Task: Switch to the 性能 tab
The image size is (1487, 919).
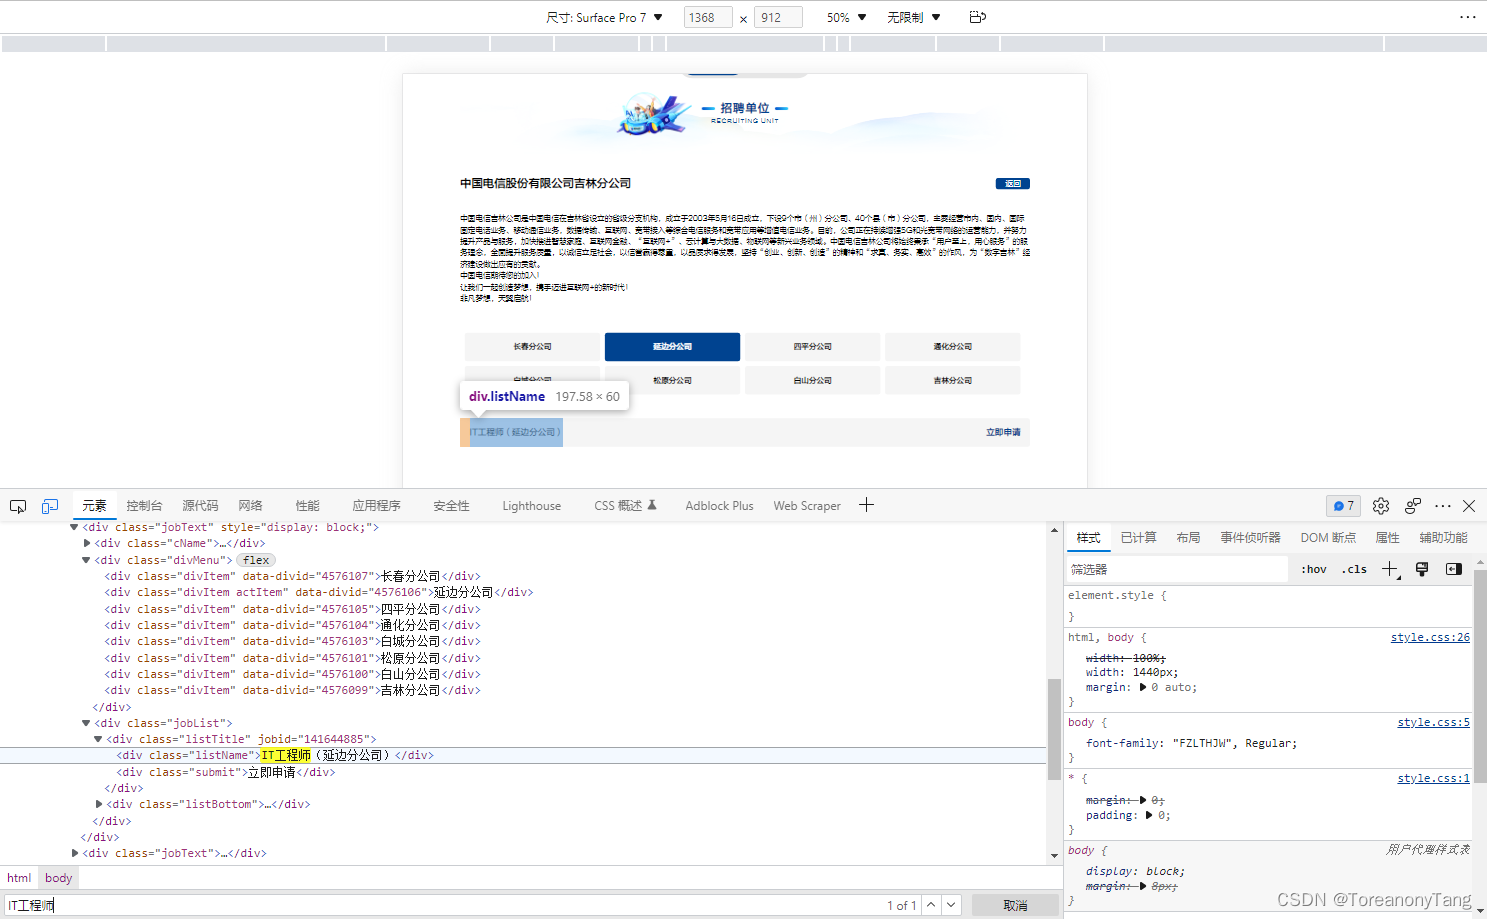Action: [307, 506]
